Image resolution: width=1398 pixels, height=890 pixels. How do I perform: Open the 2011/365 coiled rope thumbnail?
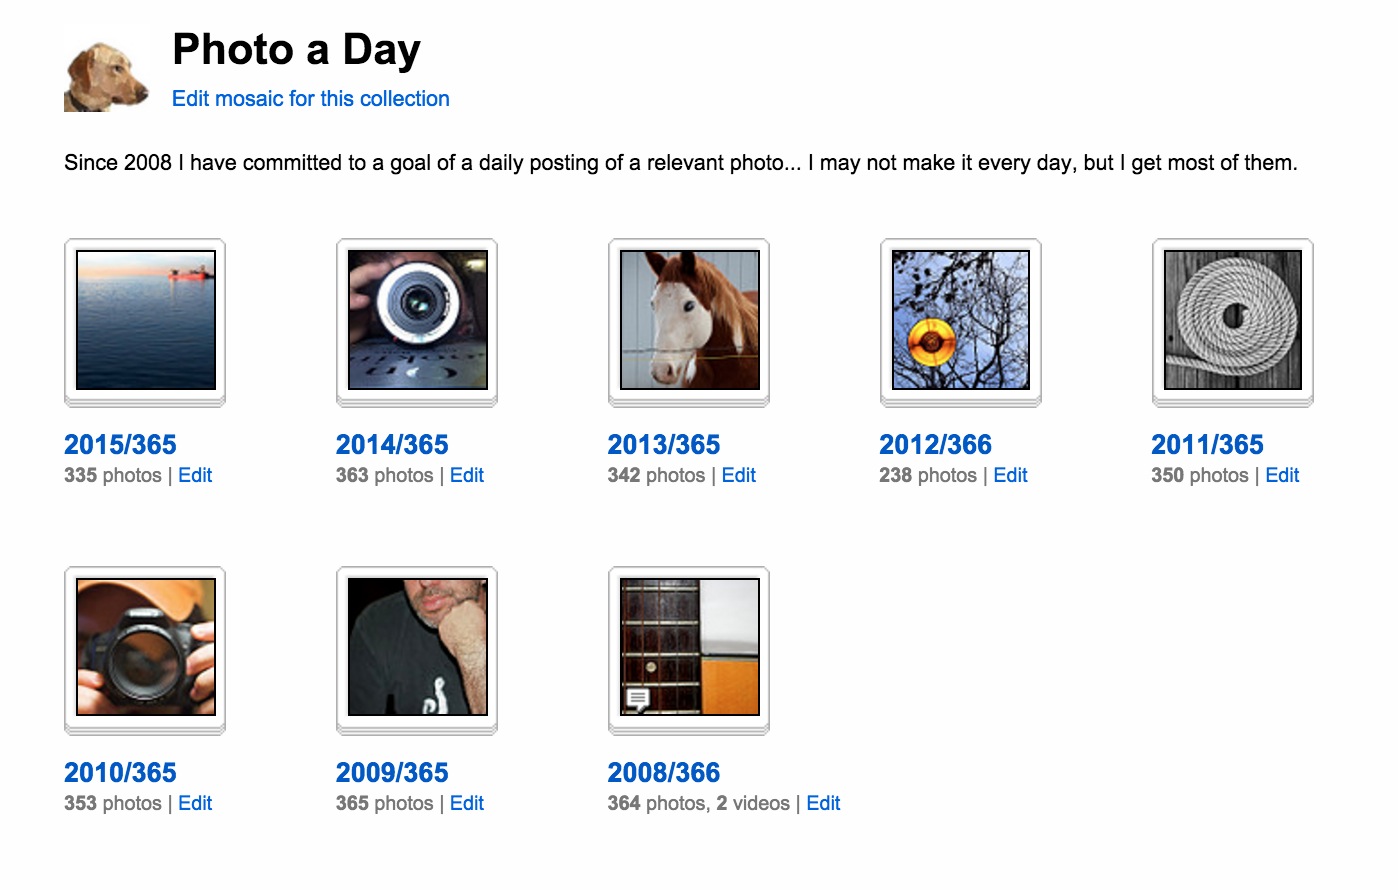(1233, 320)
